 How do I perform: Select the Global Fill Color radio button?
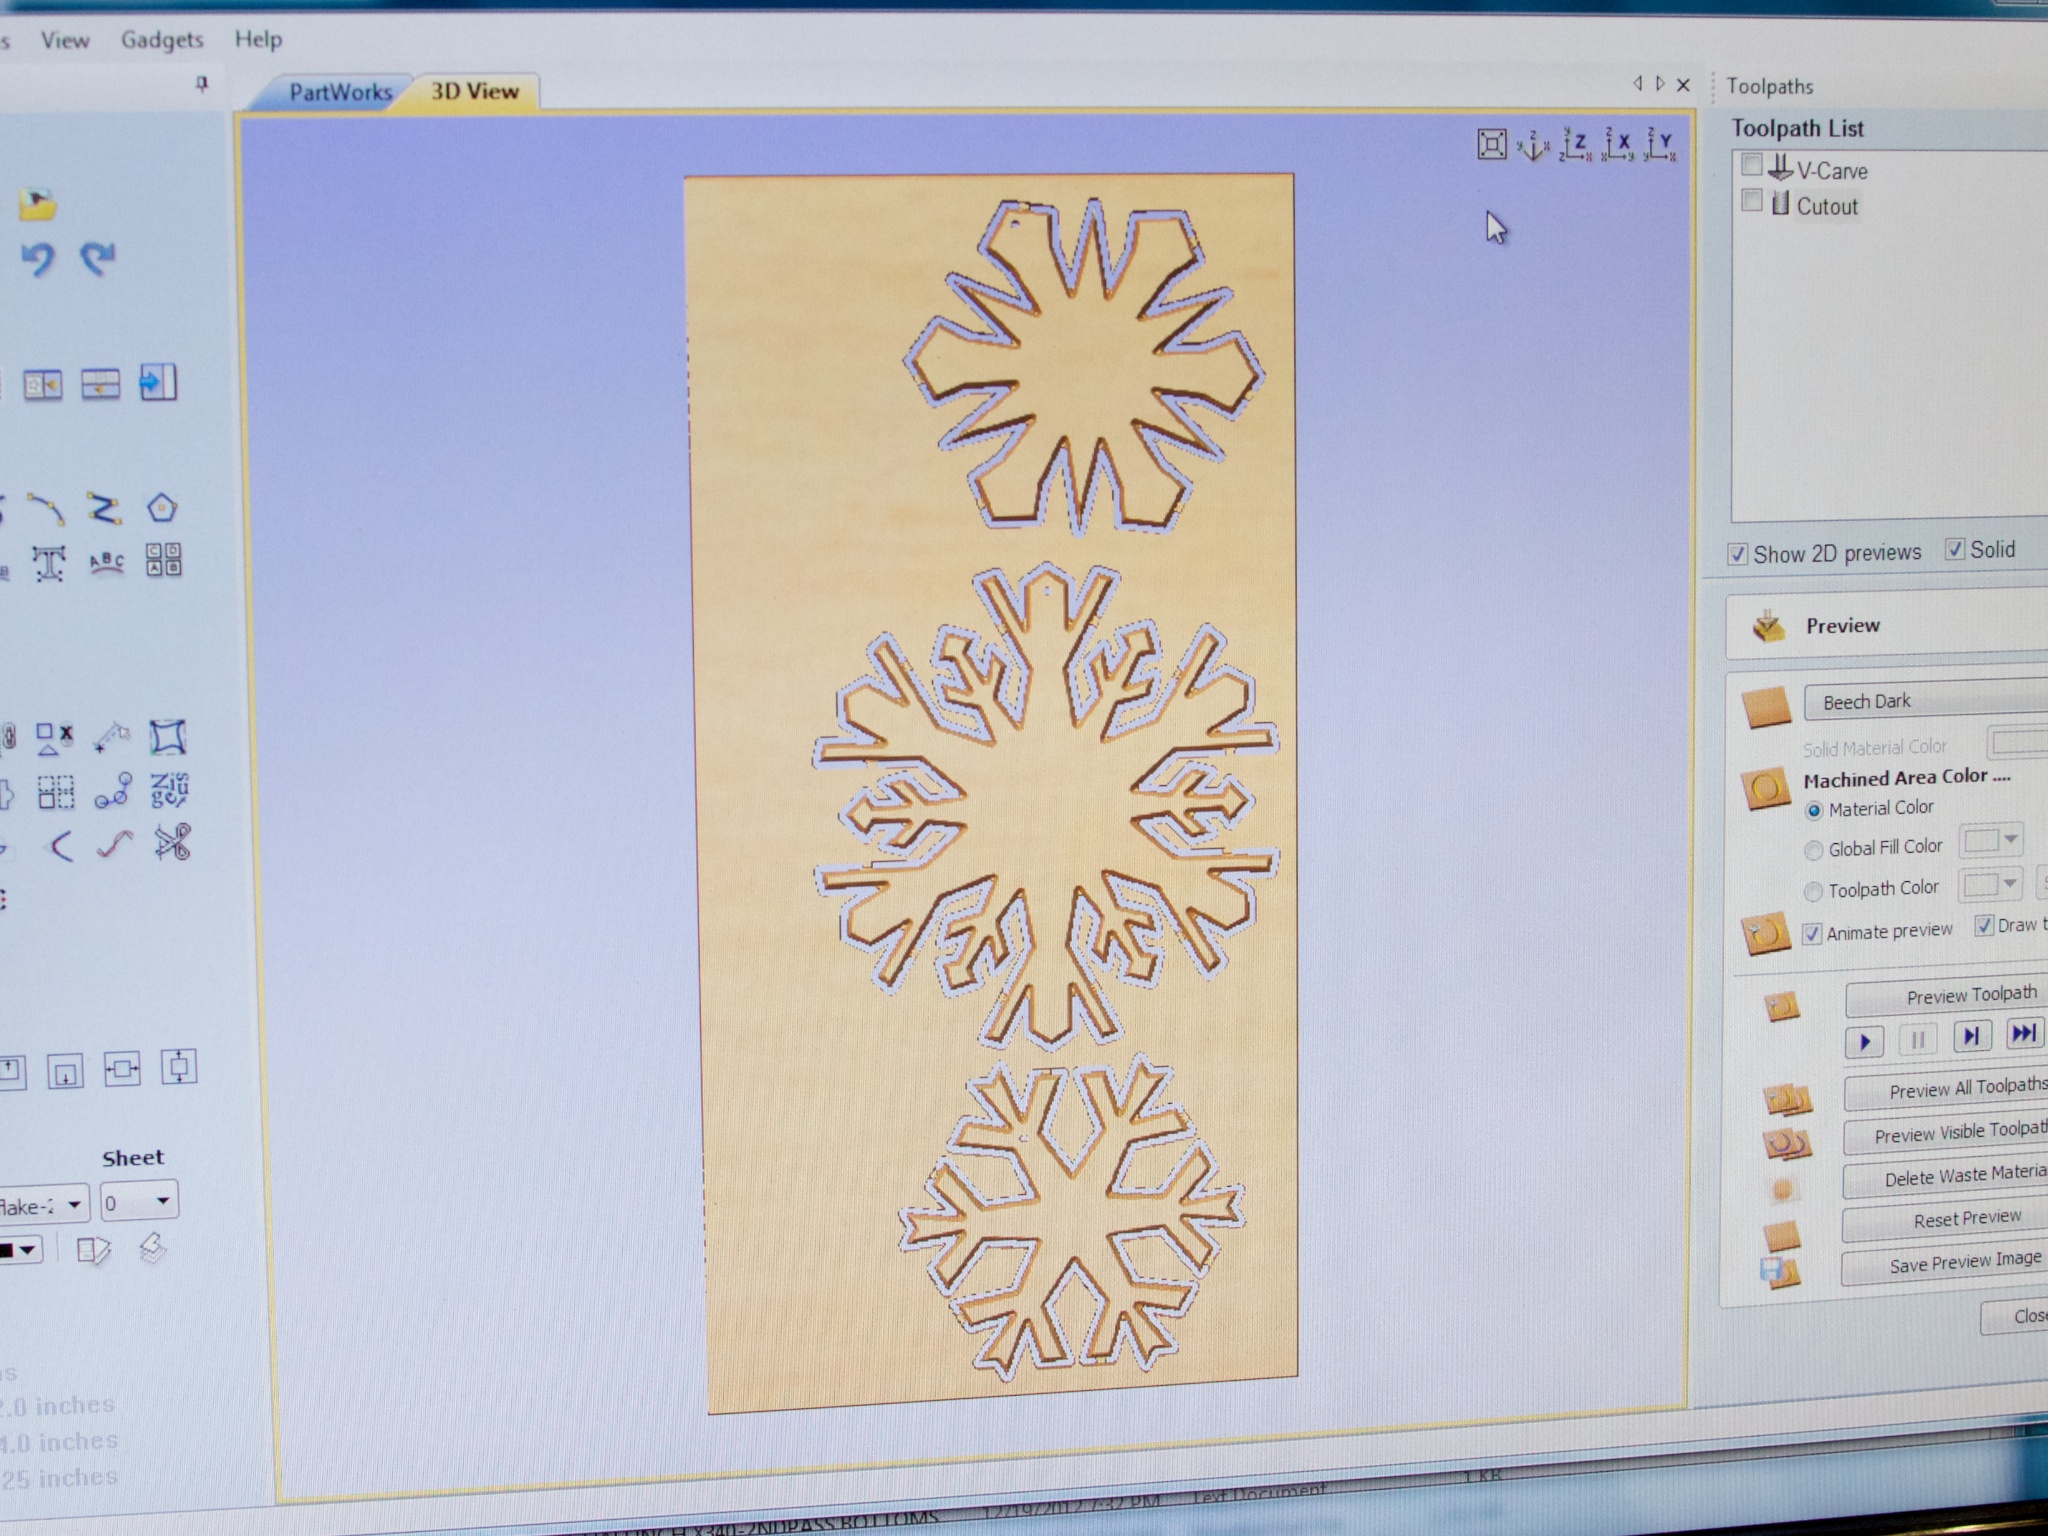point(1813,849)
